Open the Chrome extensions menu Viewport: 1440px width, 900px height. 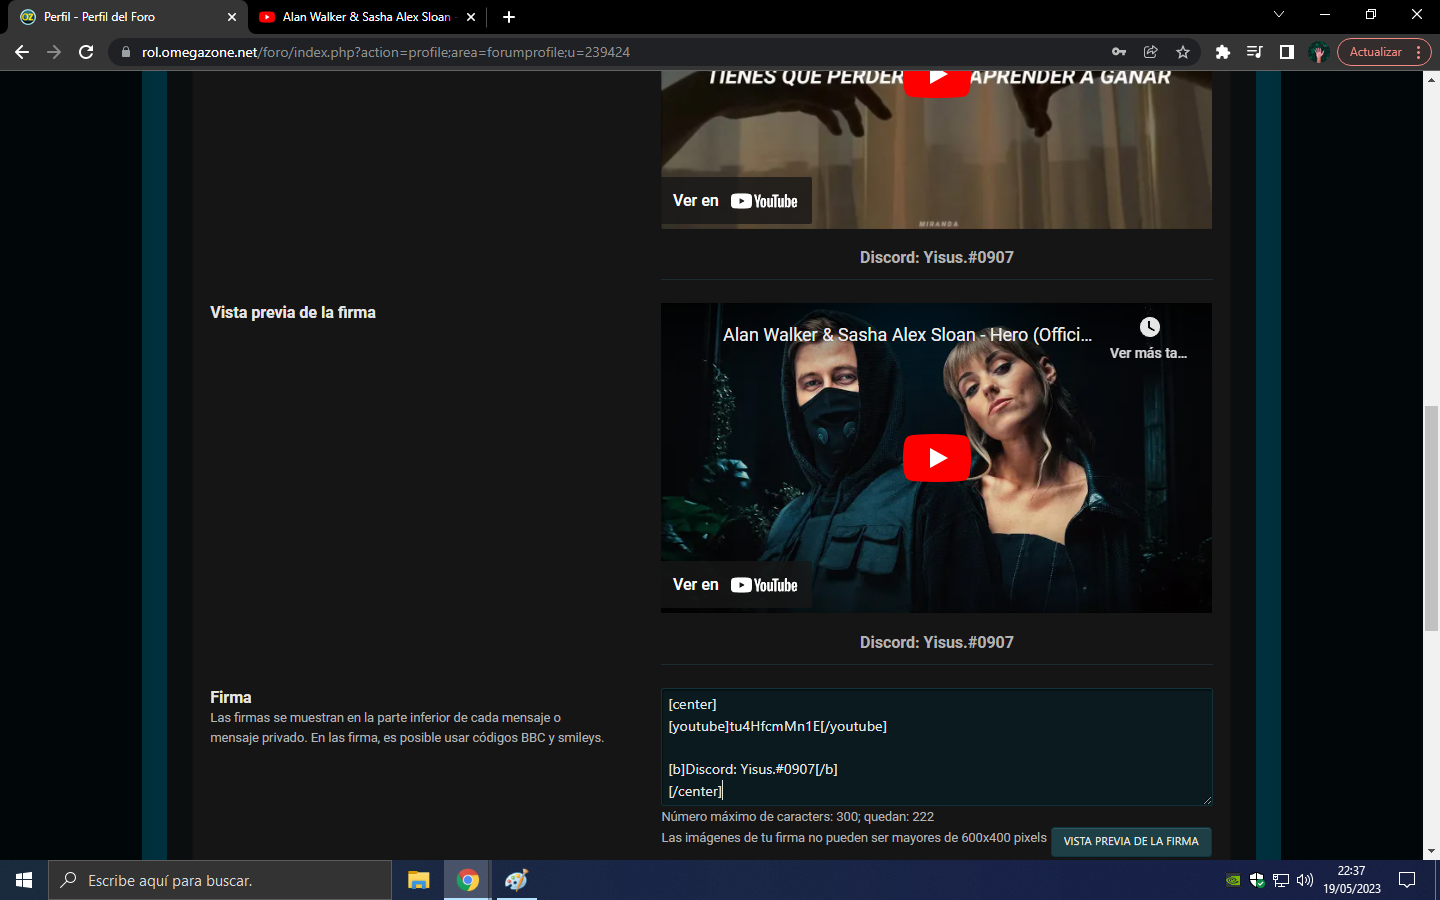coord(1222,52)
